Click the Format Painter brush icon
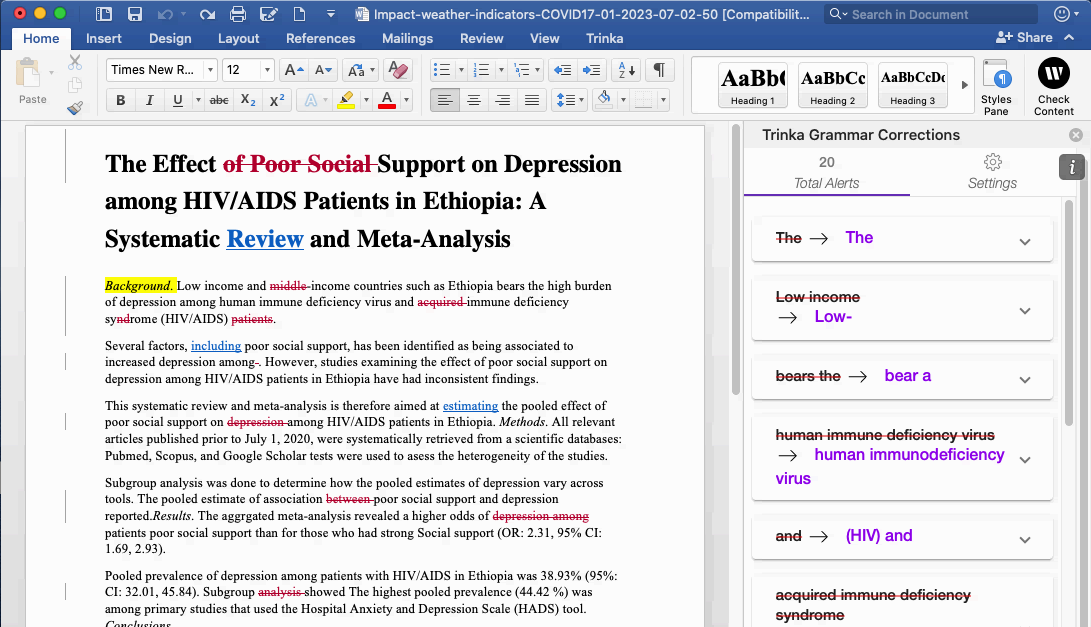 [x=75, y=108]
